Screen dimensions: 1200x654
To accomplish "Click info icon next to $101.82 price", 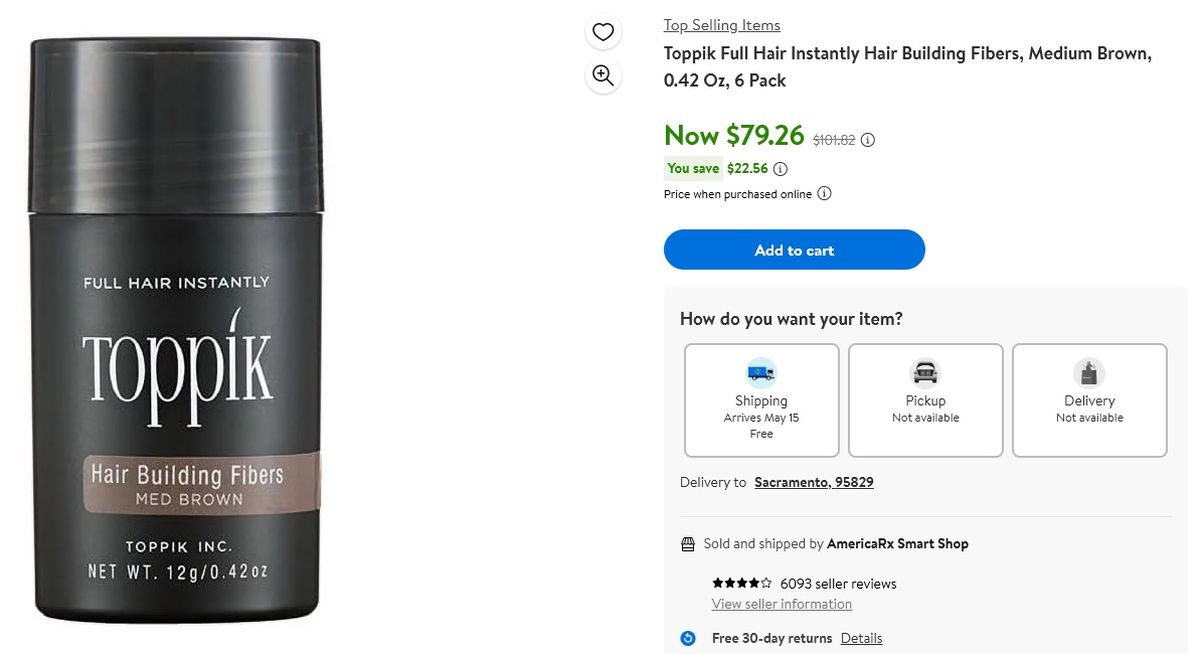I will coord(867,140).
